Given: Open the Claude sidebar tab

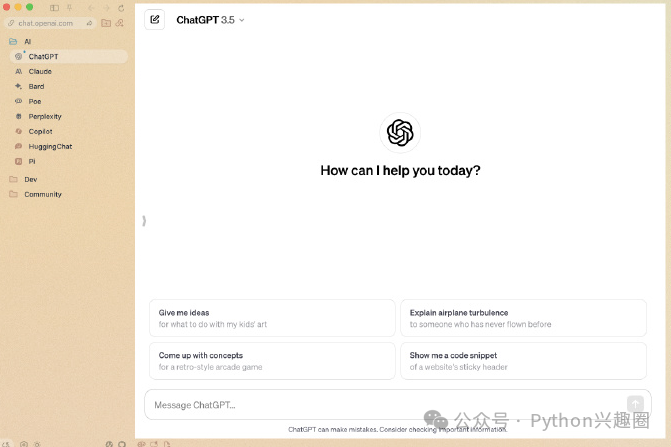Looking at the screenshot, I should pos(68,71).
